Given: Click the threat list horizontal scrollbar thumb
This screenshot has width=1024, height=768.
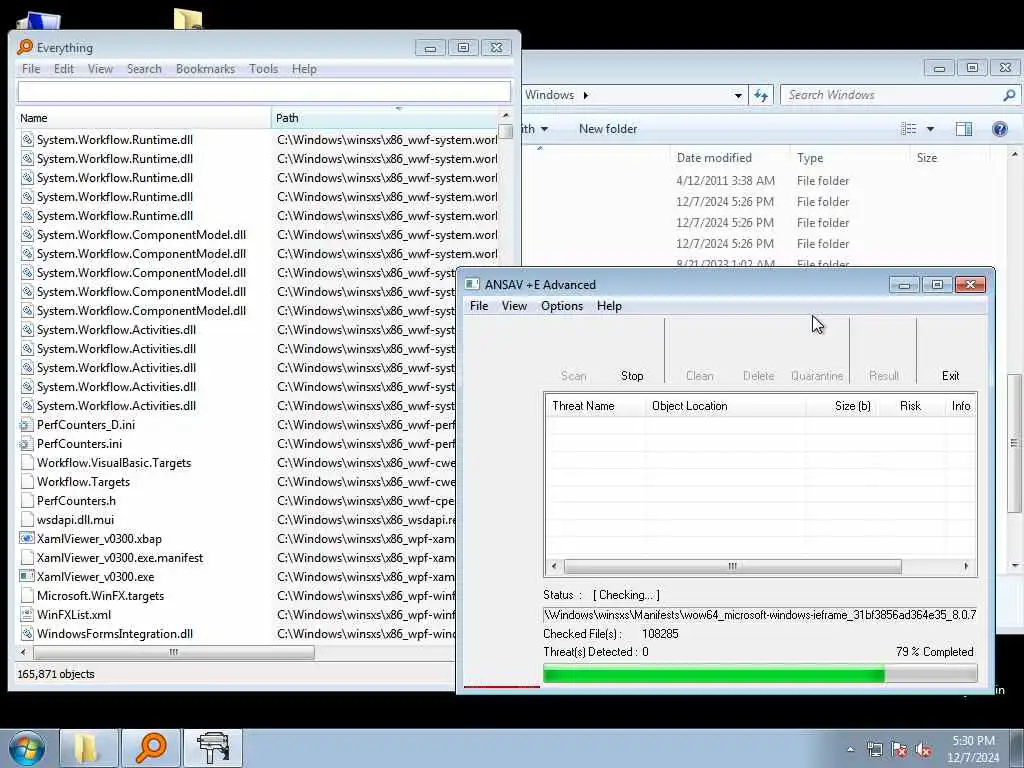Looking at the screenshot, I should (x=732, y=566).
